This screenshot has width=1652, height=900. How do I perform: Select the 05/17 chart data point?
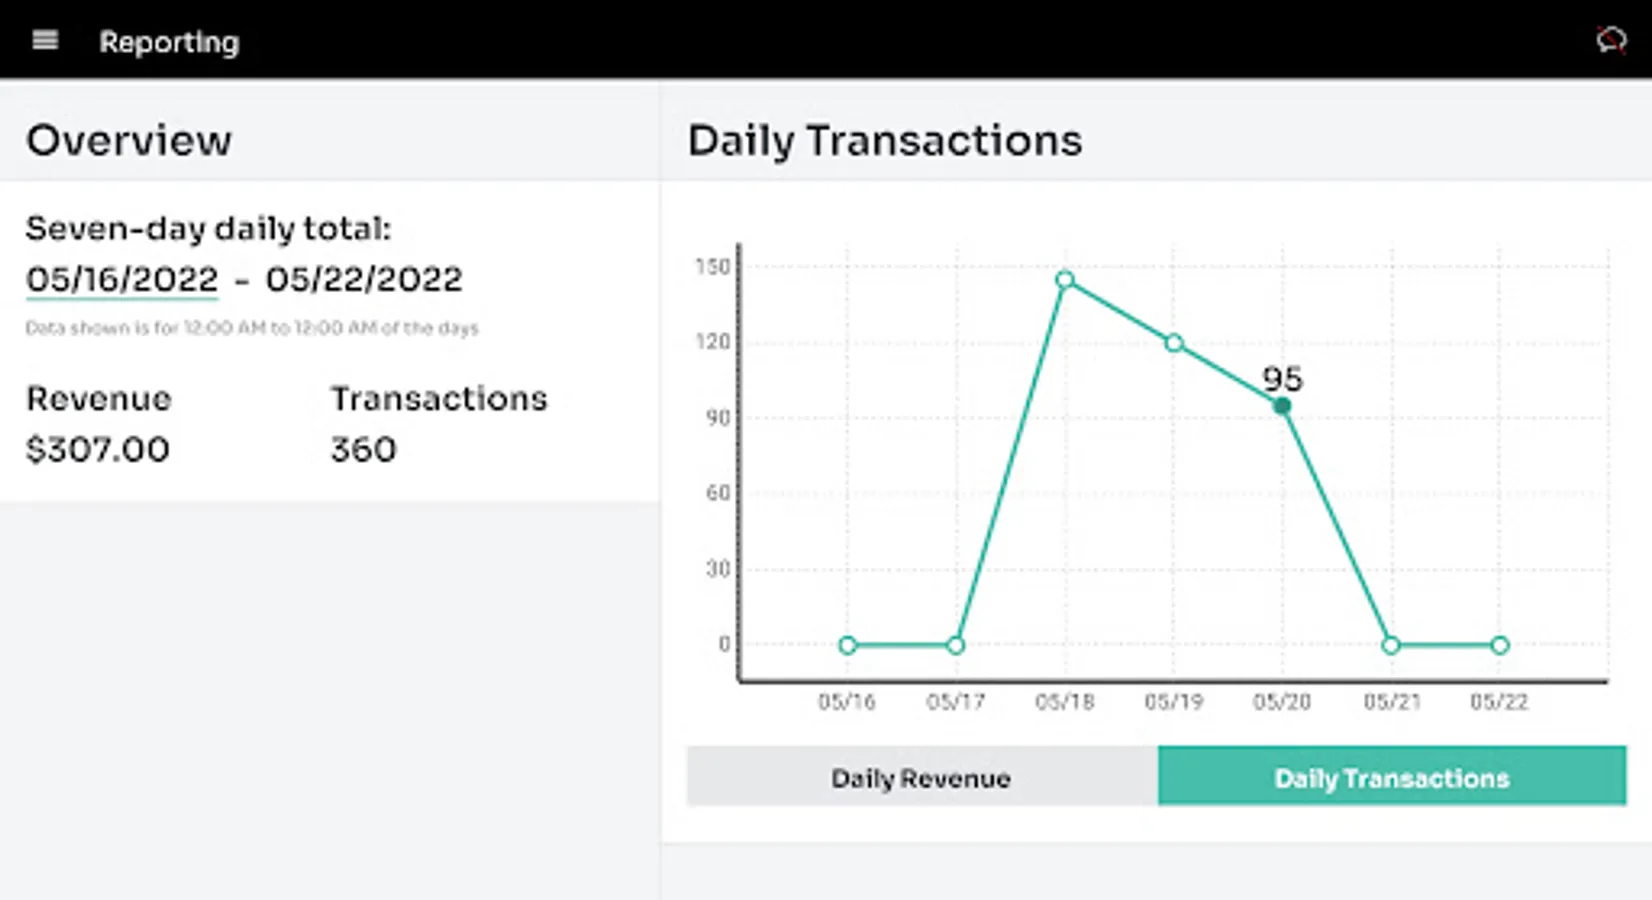pyautogui.click(x=955, y=645)
